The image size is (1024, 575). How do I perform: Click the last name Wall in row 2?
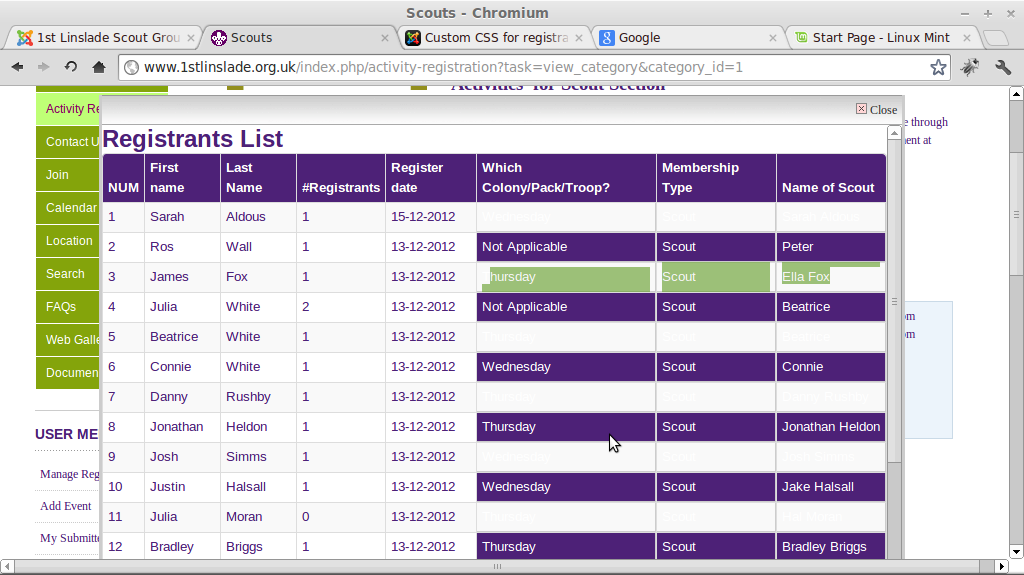pyautogui.click(x=239, y=247)
